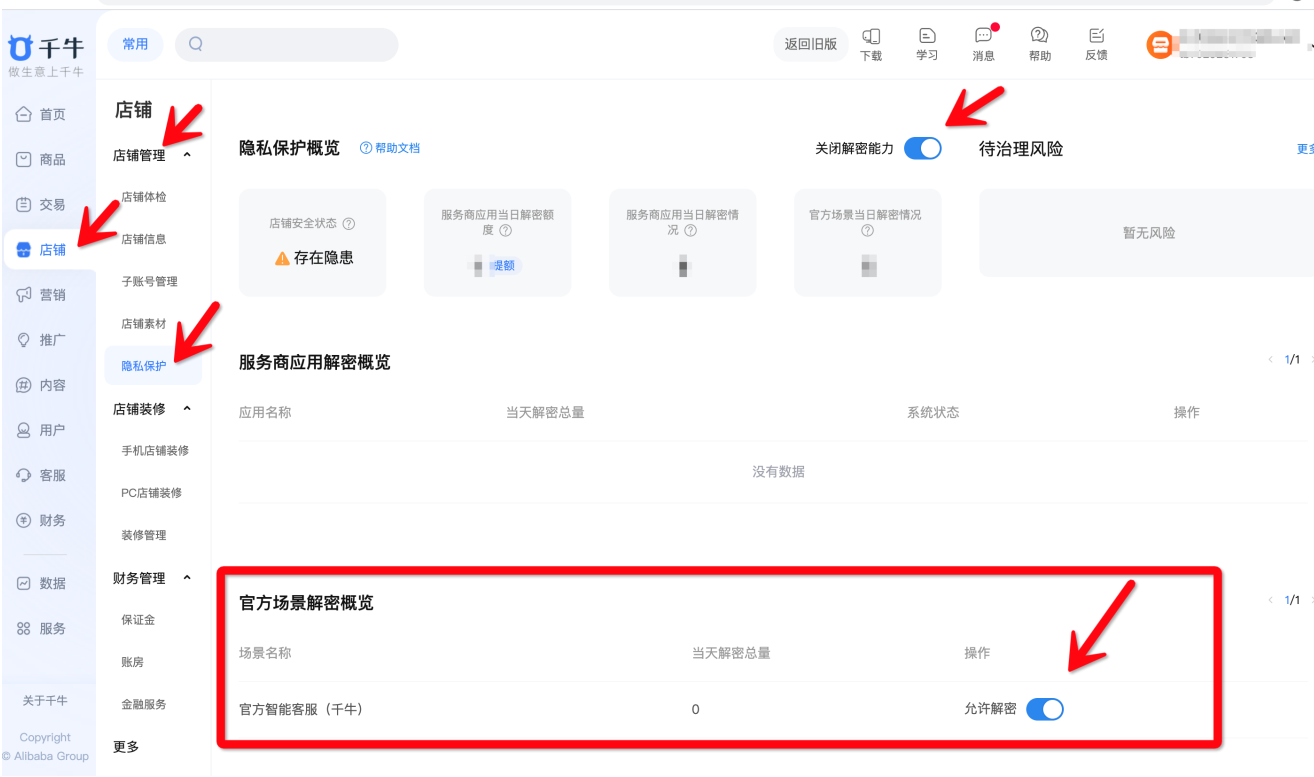This screenshot has height=777, width=1314.
Task: Open 店铺信息
Action: point(144,239)
